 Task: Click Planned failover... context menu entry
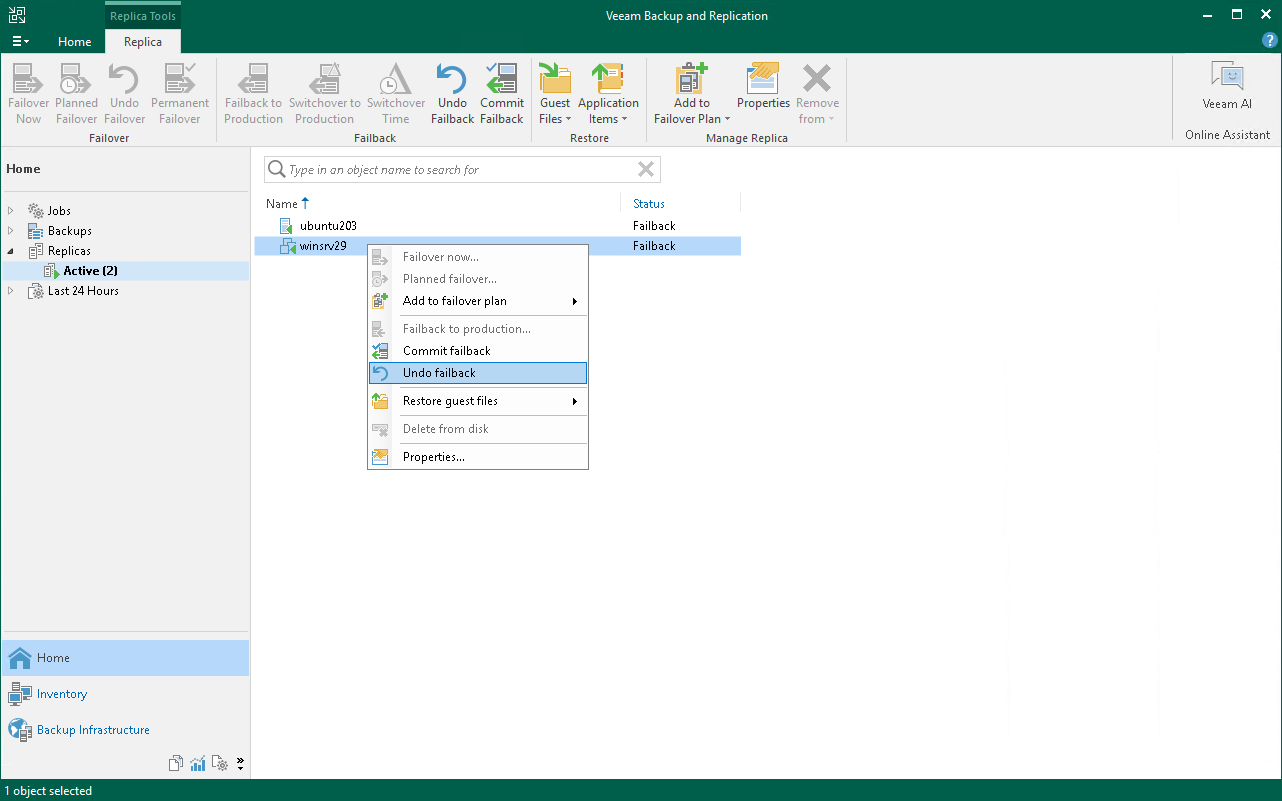click(478, 279)
